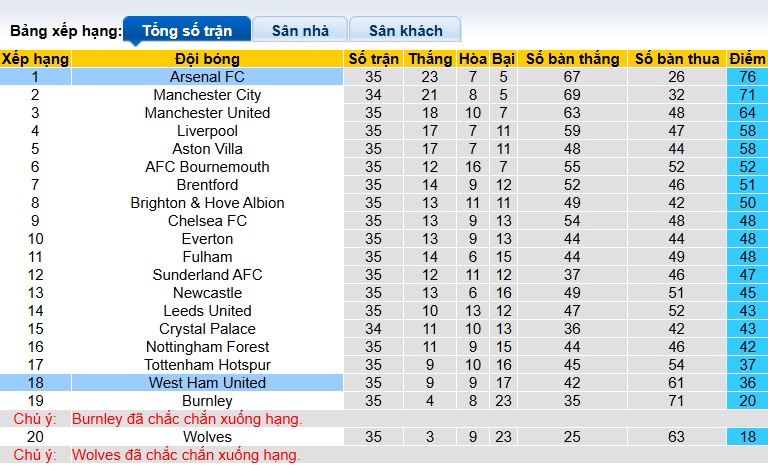The height and width of the screenshot is (465, 768).
Task: Click the Xếp hạng column header
Action: pos(35,59)
